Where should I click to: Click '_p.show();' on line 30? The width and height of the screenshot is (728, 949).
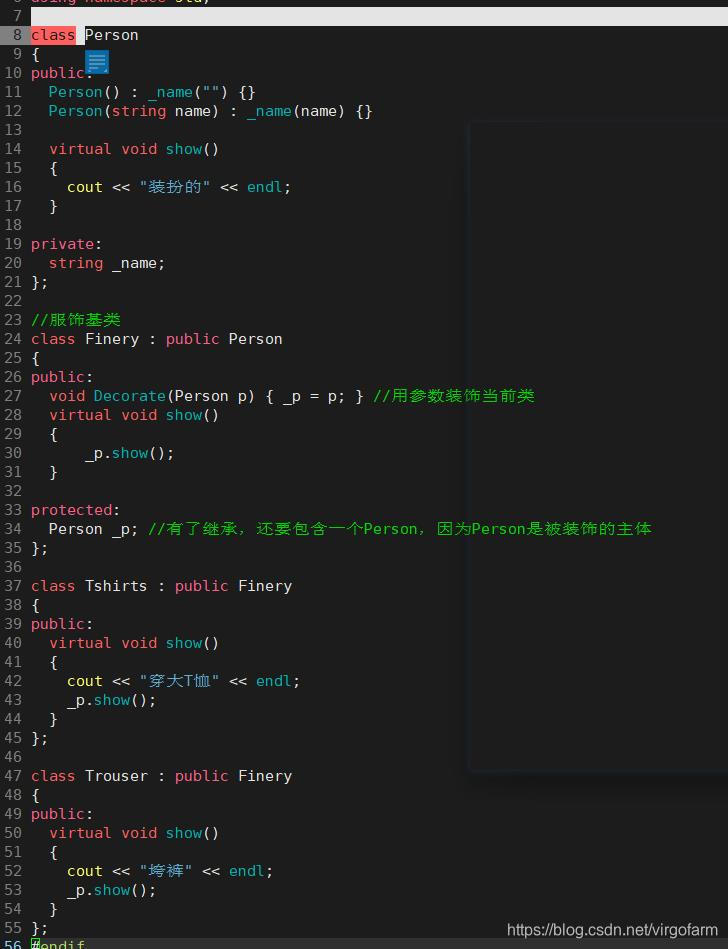click(130, 453)
